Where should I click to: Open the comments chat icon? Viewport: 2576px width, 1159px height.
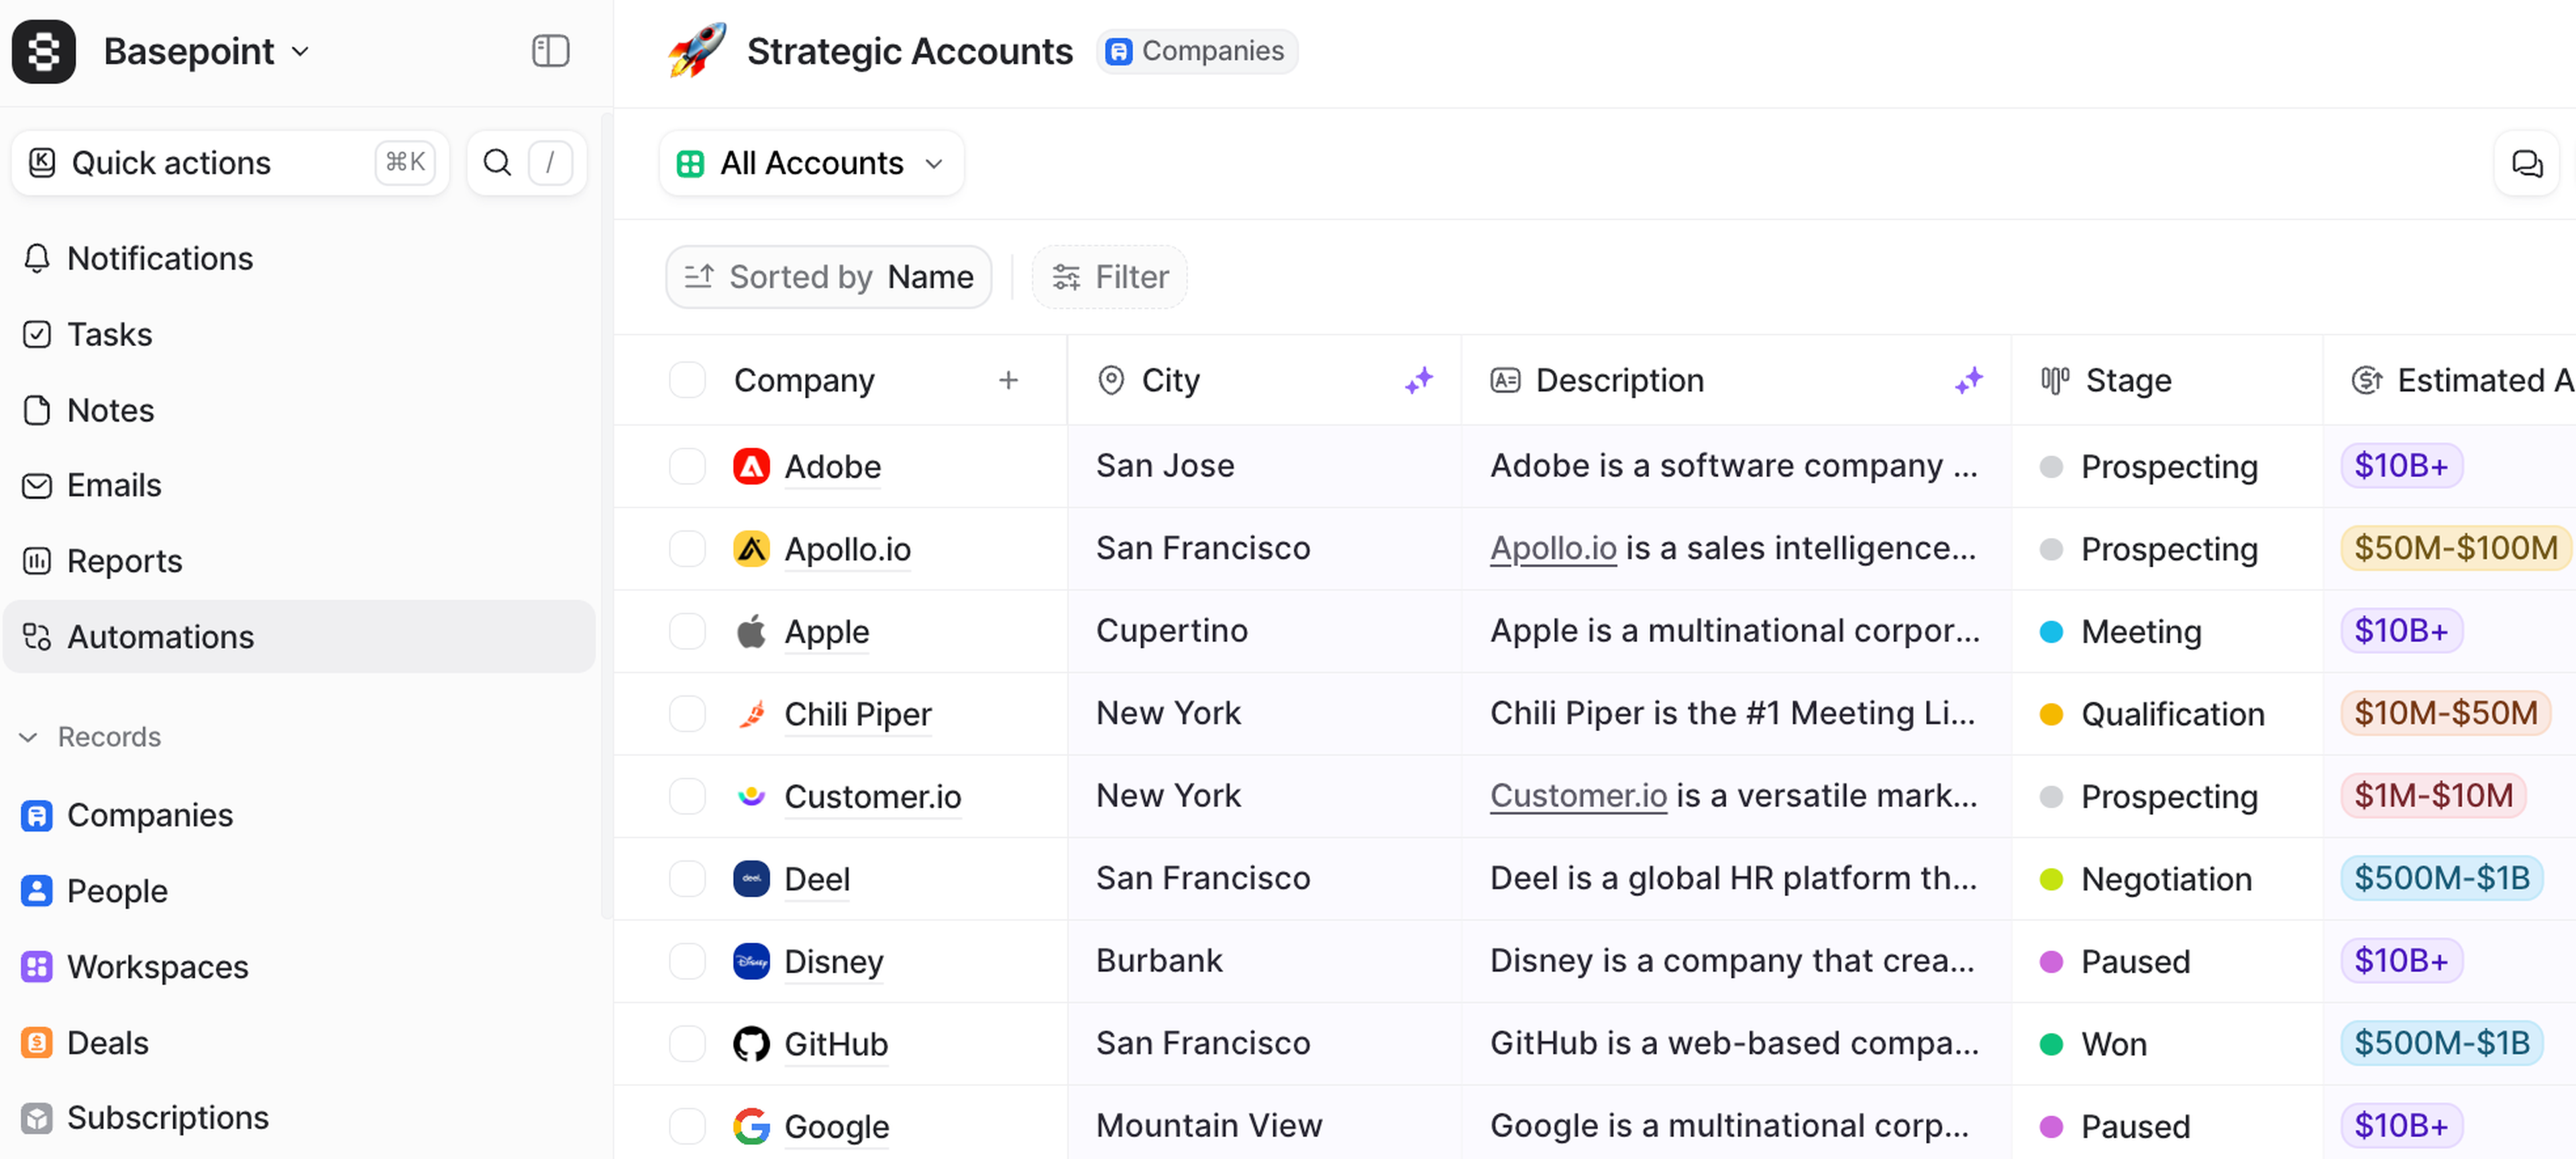coord(2526,163)
